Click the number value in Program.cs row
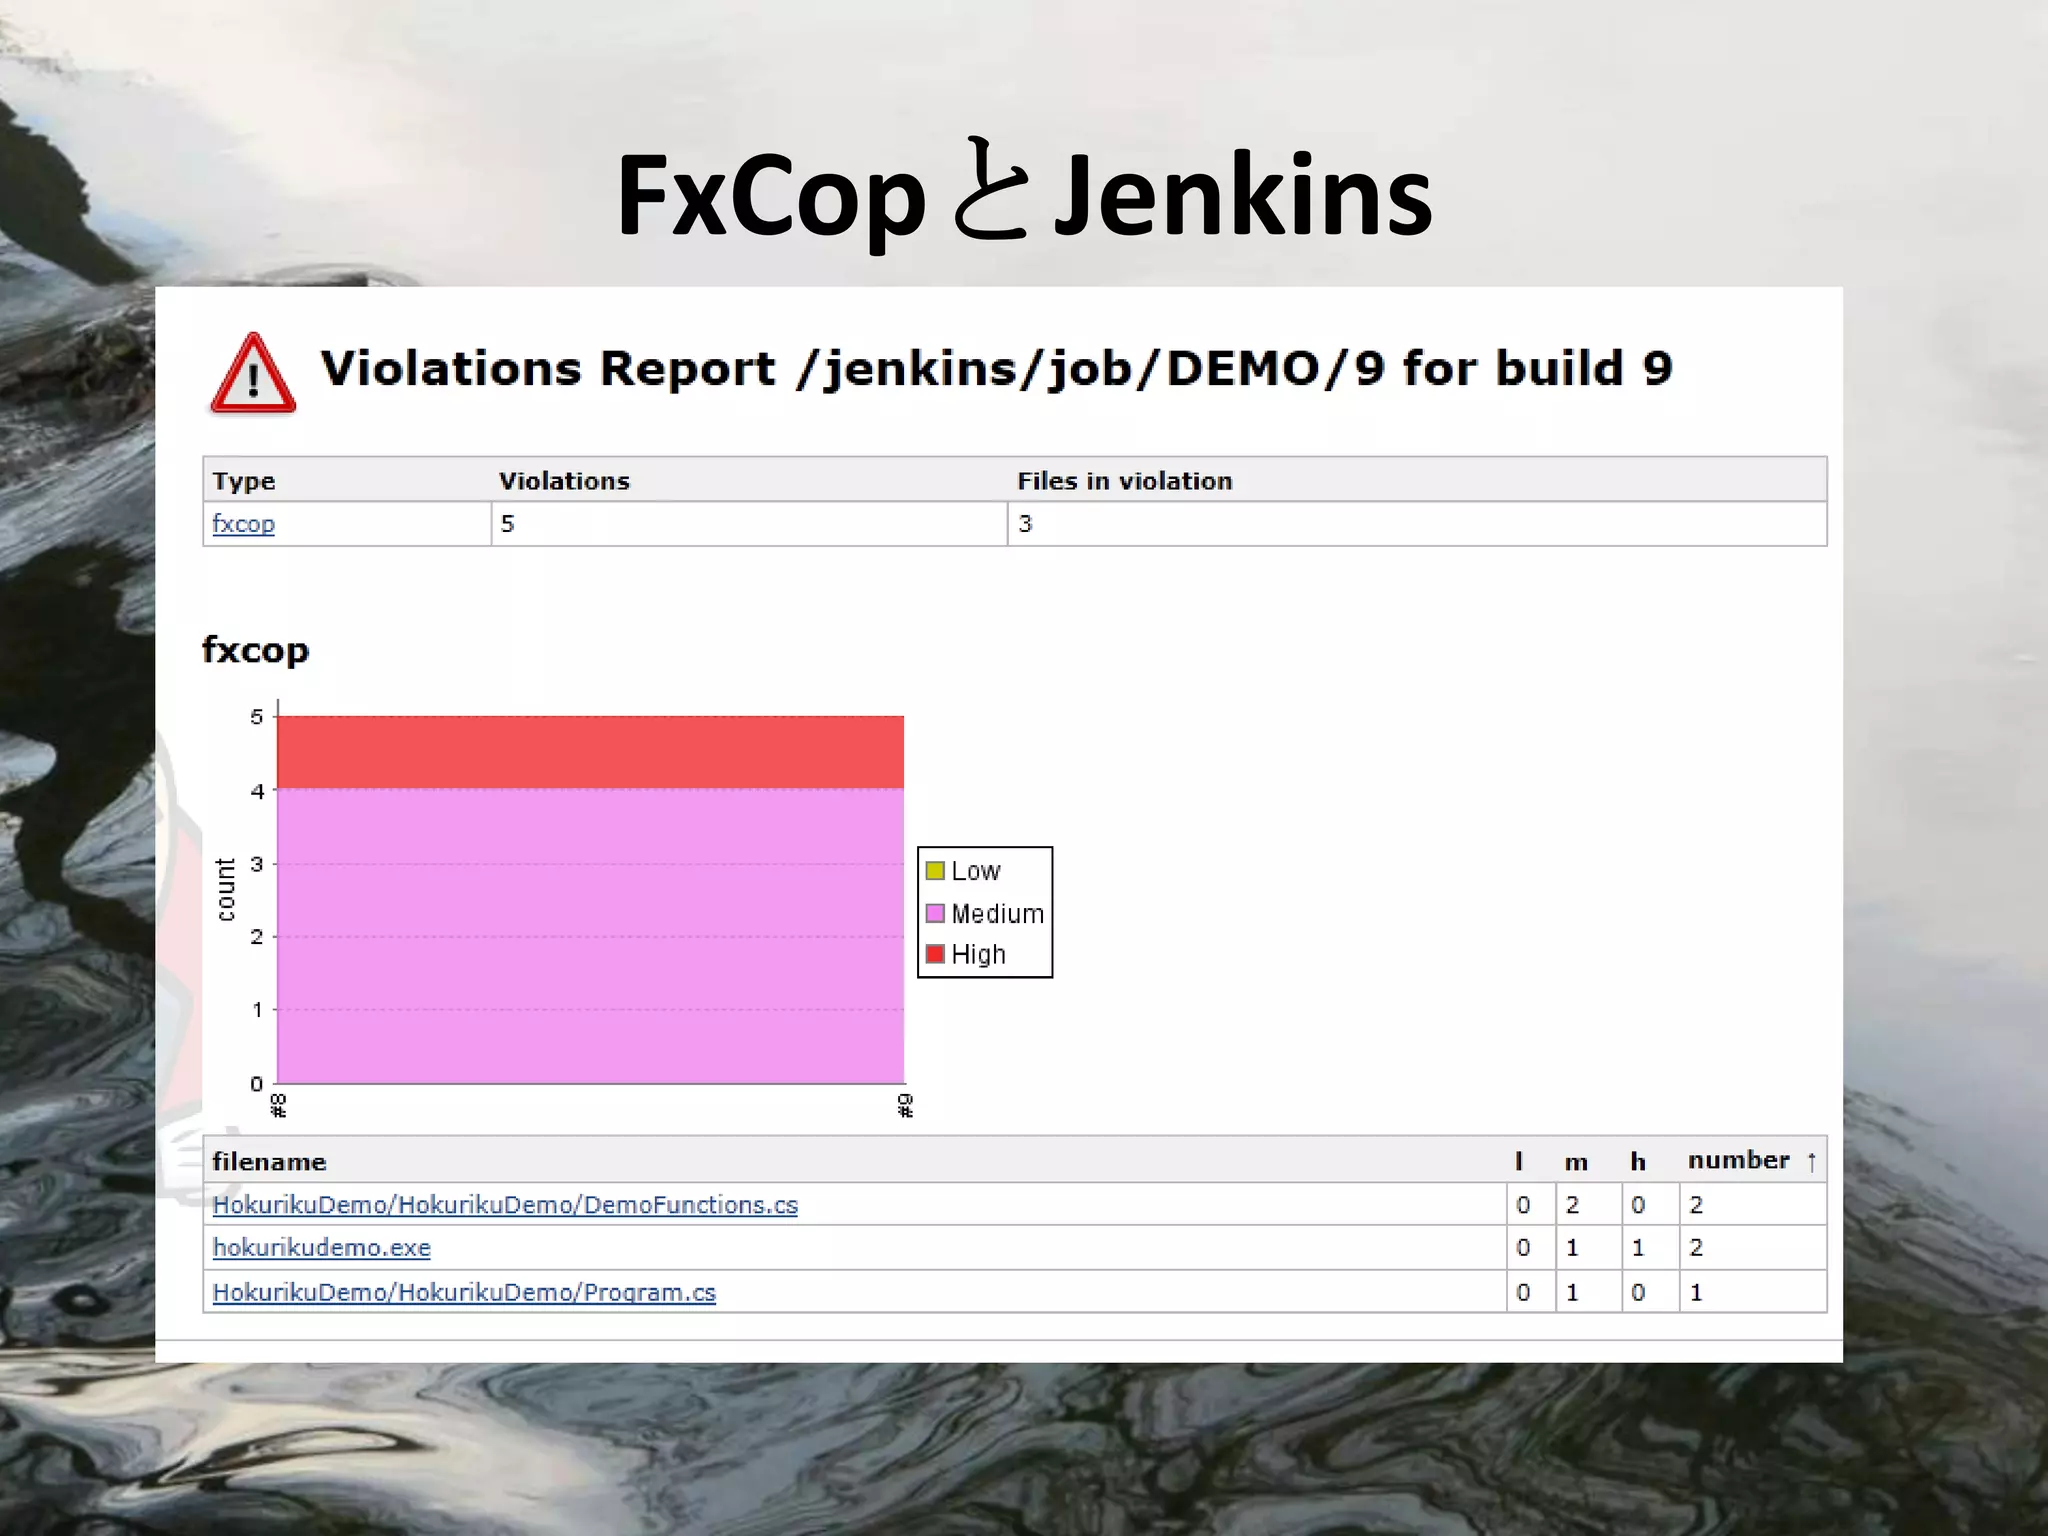Viewport: 2048px width, 1536px height. [x=1696, y=1292]
